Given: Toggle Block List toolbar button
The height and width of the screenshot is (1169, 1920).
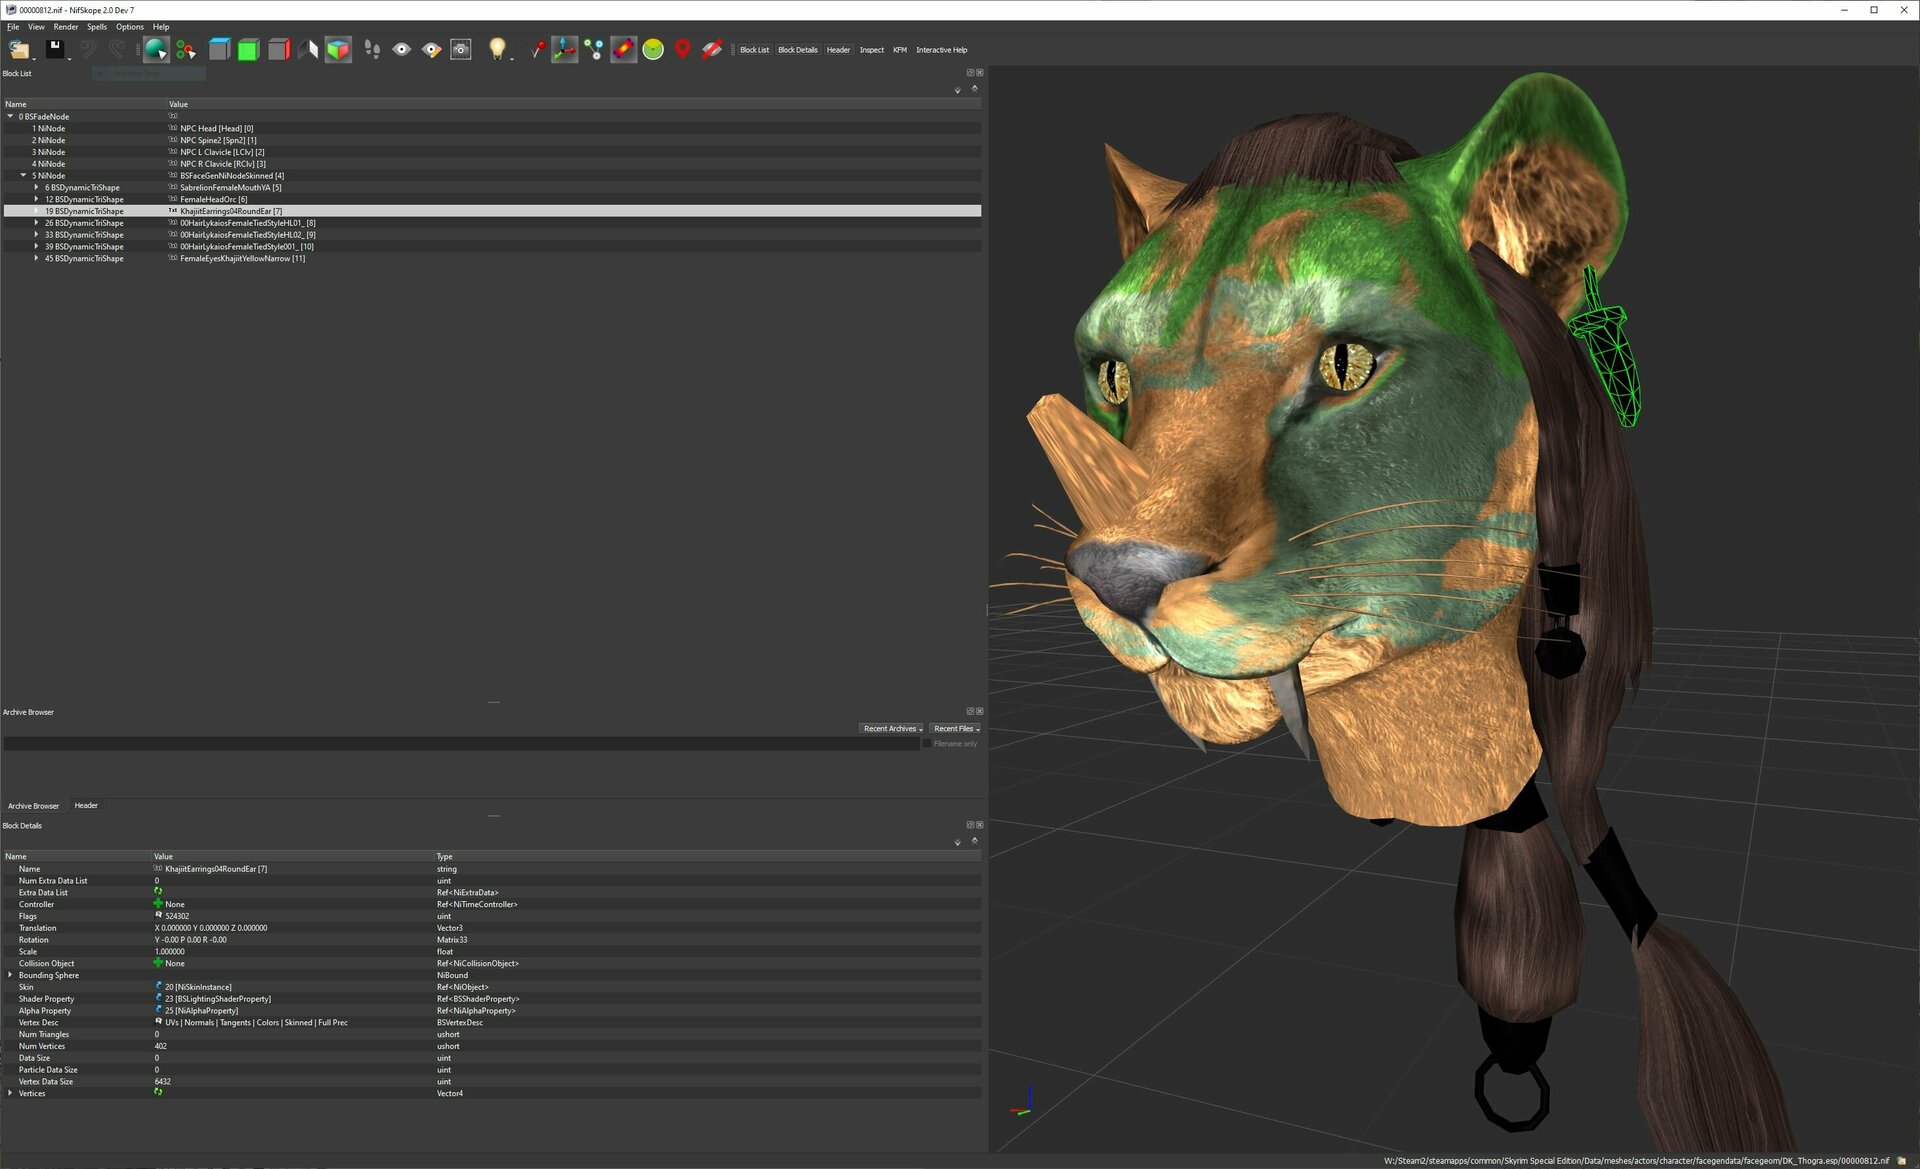Looking at the screenshot, I should 755,50.
